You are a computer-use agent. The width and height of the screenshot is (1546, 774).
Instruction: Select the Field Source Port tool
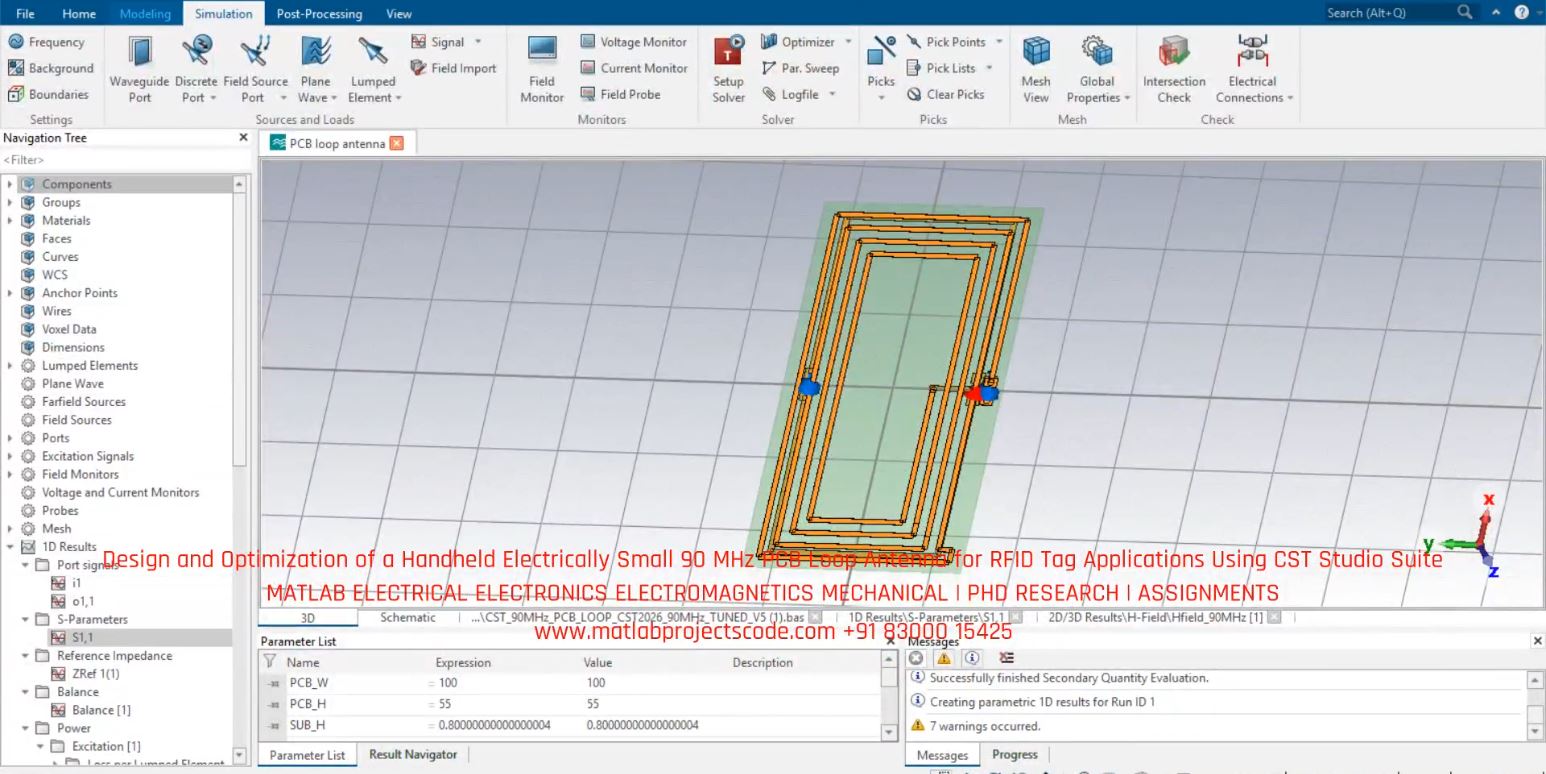(255, 69)
